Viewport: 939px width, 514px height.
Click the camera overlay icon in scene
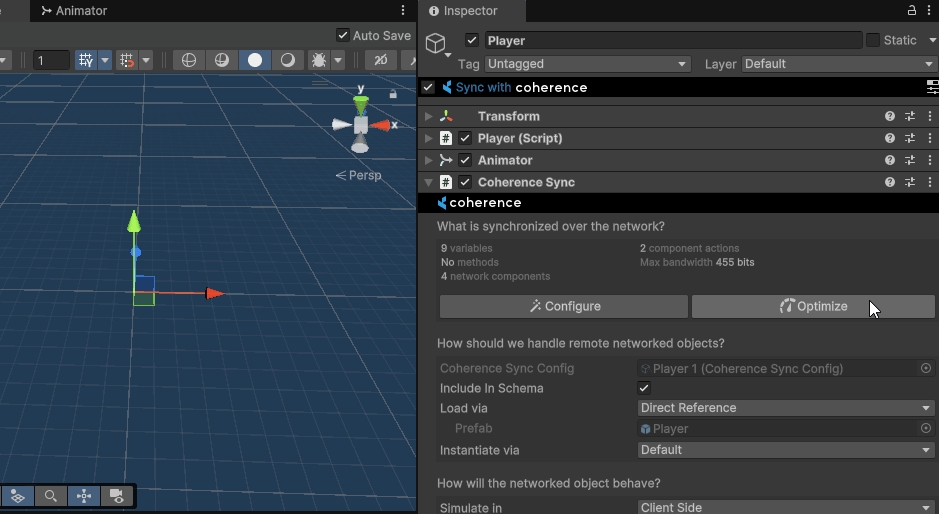(116, 496)
